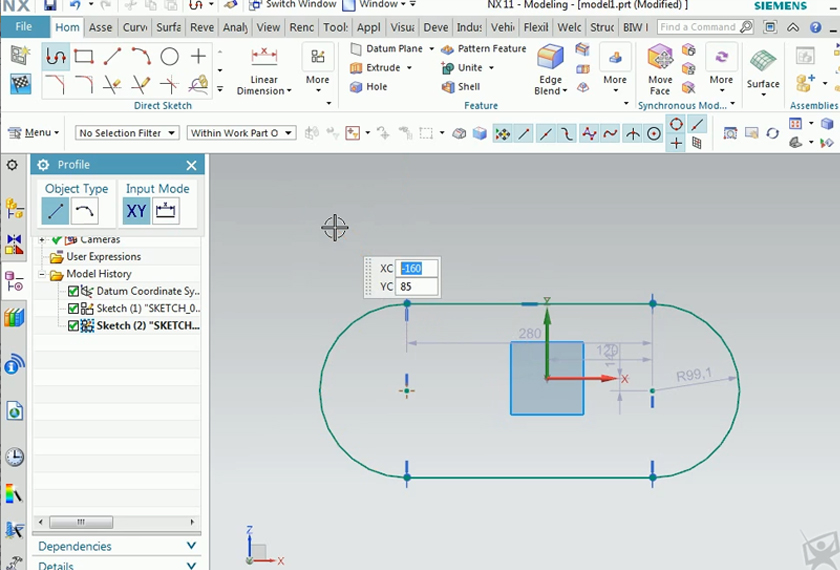Select the XY coordinate input mode
Screen dimensions: 840x570
pyautogui.click(x=136, y=211)
